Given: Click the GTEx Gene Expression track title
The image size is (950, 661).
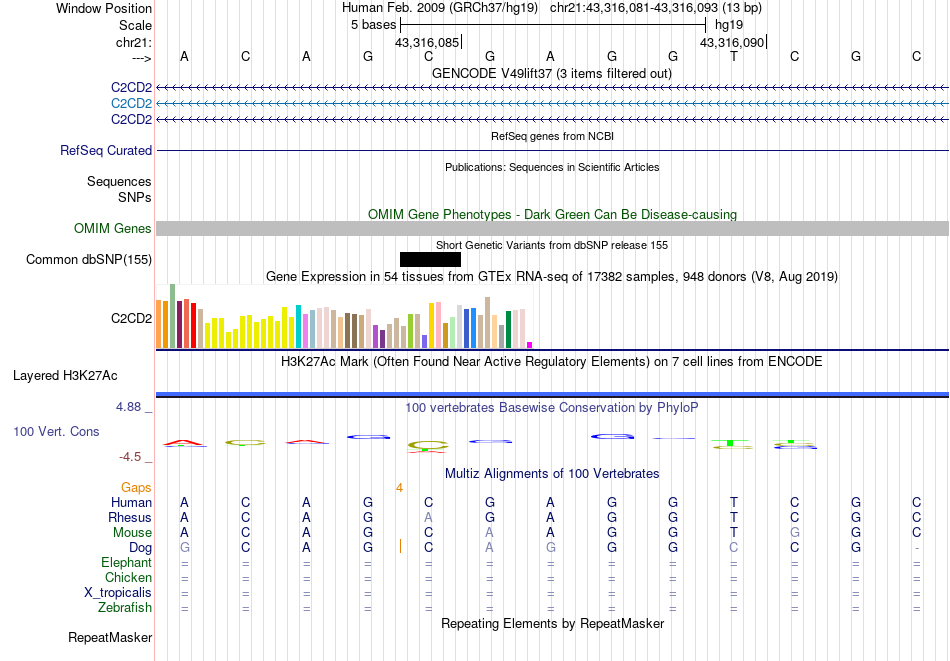Looking at the screenshot, I should 552,277.
